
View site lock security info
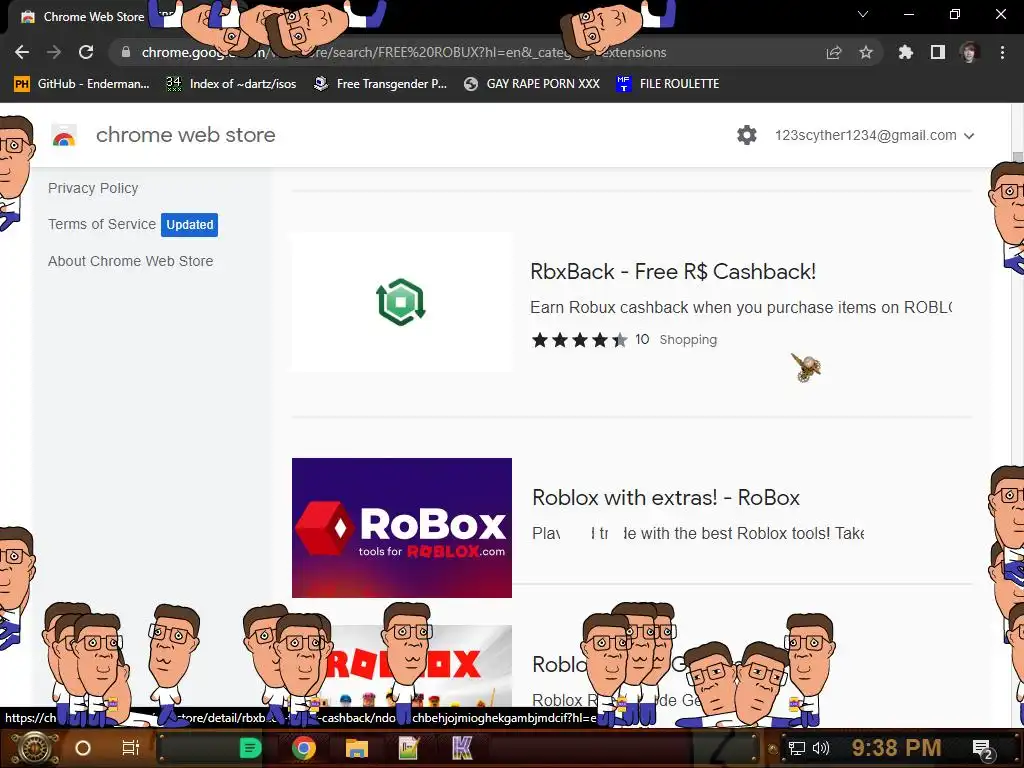[126, 52]
